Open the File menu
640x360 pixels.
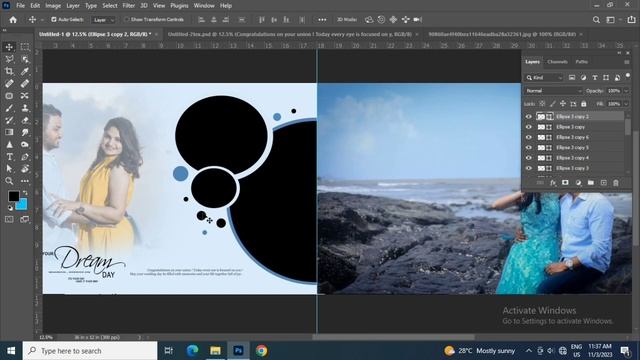click(x=20, y=6)
